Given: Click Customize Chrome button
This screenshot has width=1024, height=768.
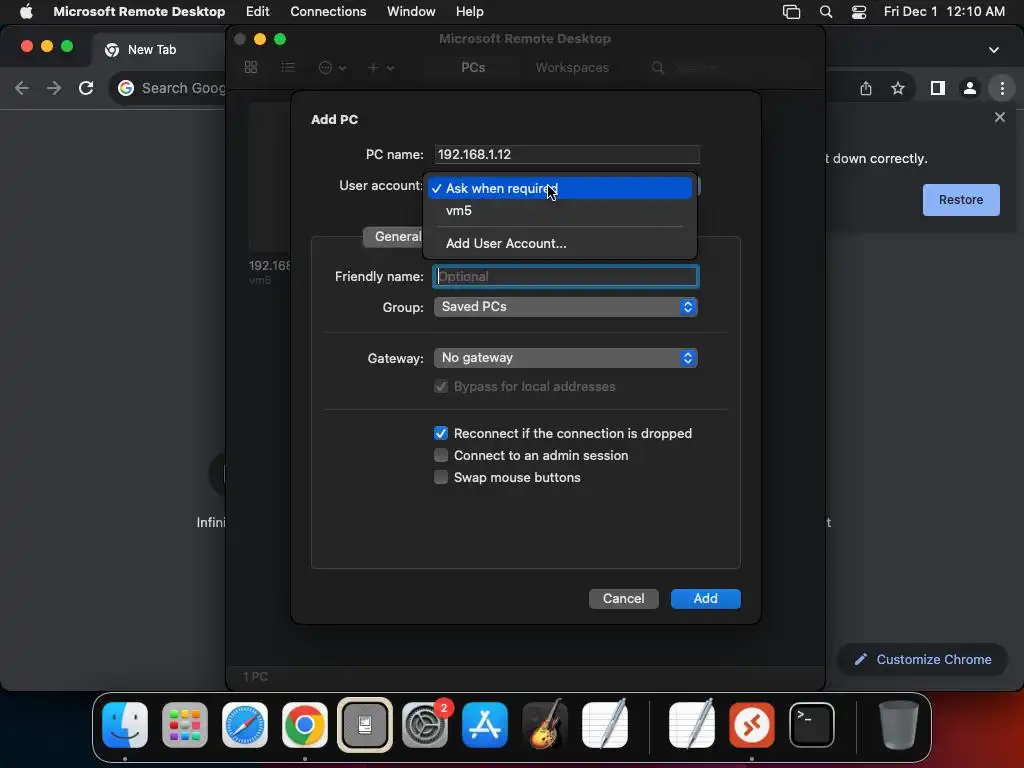Looking at the screenshot, I should click(923, 660).
